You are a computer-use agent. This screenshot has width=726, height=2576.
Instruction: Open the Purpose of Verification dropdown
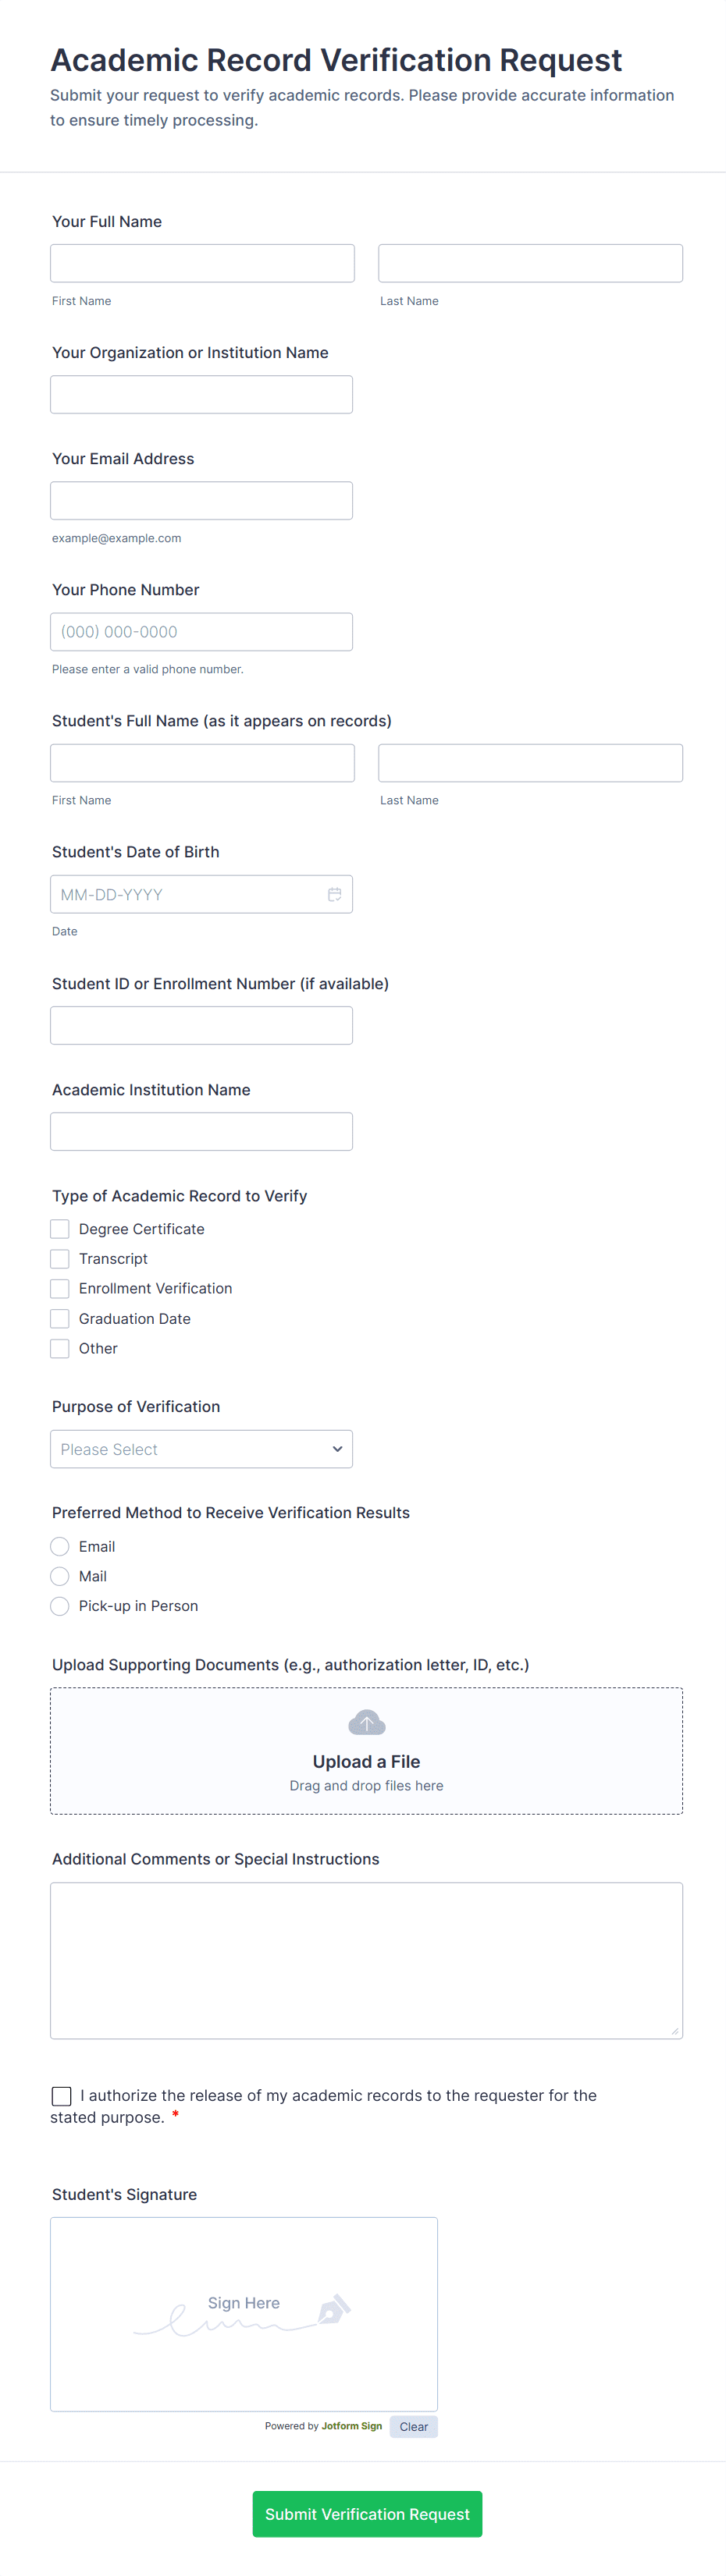pos(201,1449)
